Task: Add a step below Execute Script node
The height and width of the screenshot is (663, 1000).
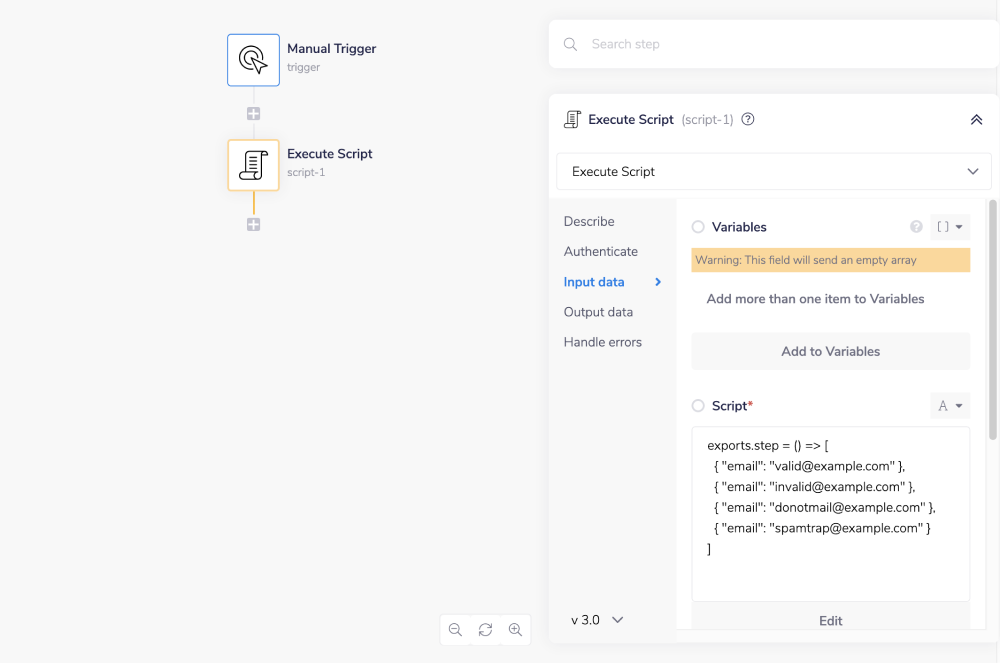Action: point(253,225)
